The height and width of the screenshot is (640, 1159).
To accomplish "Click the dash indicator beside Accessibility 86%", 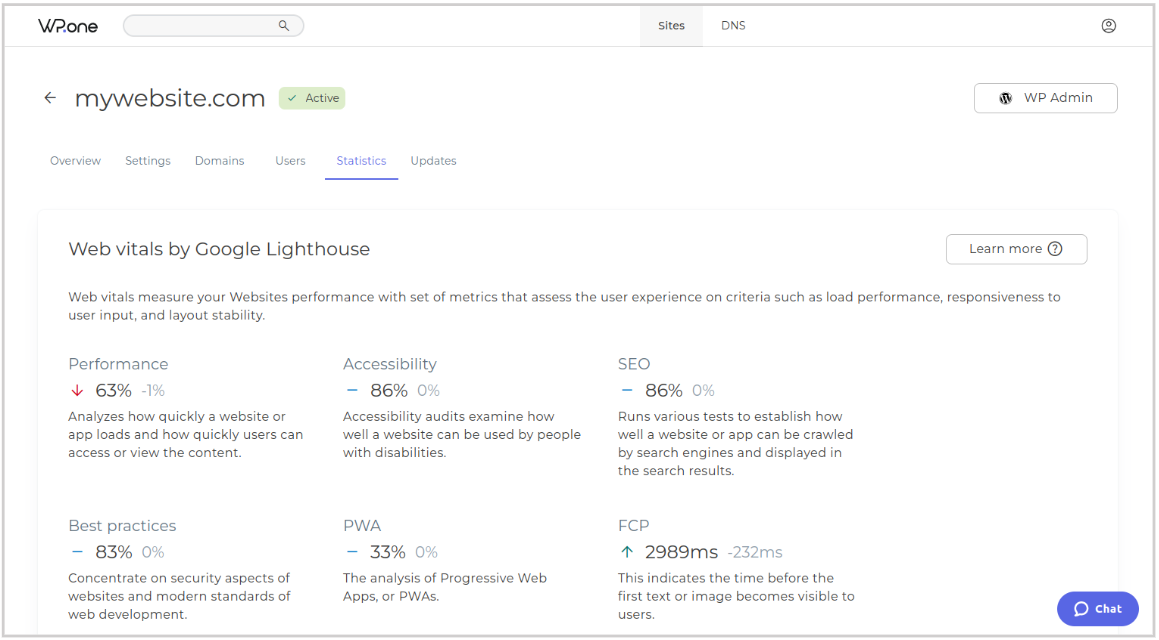I will (352, 390).
